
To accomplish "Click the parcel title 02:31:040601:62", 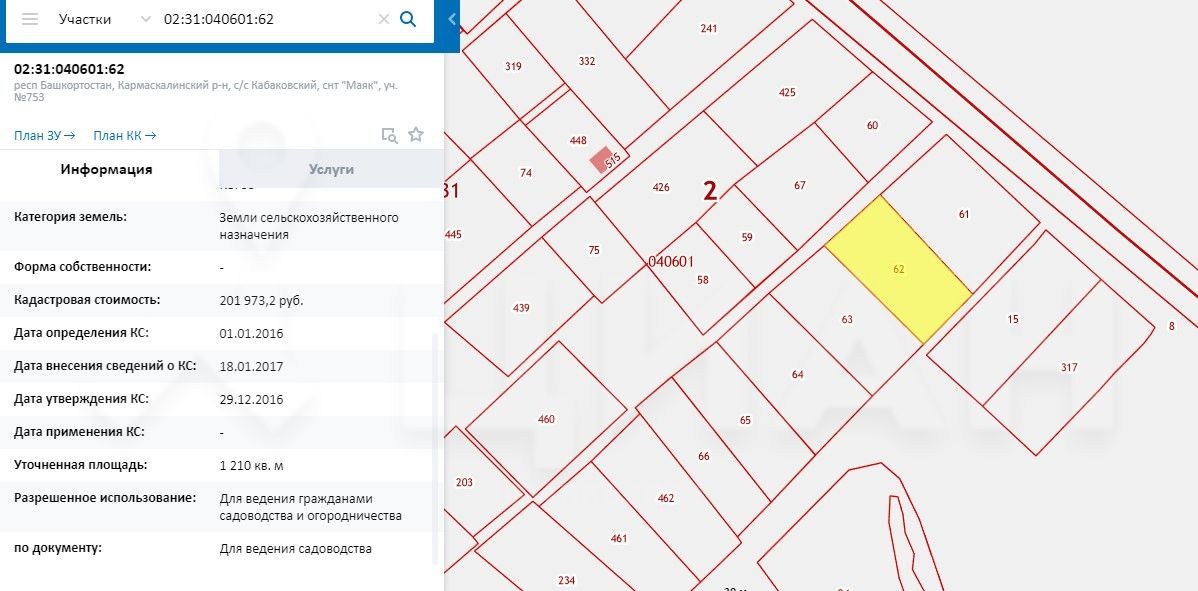I will pos(69,69).
